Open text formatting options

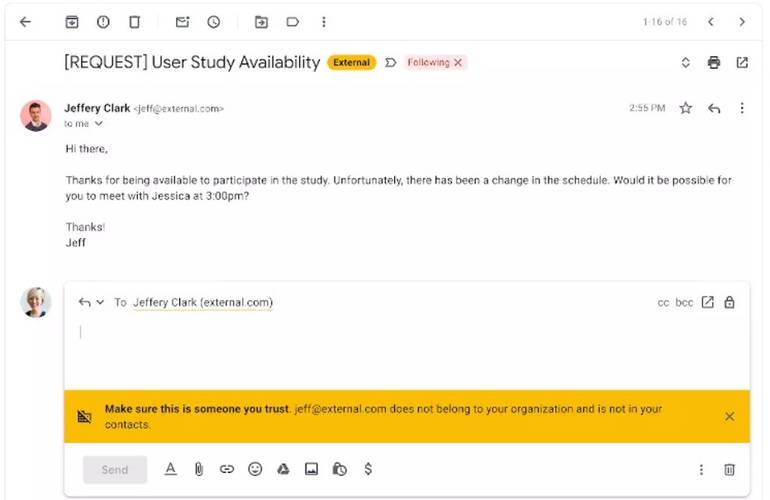170,470
